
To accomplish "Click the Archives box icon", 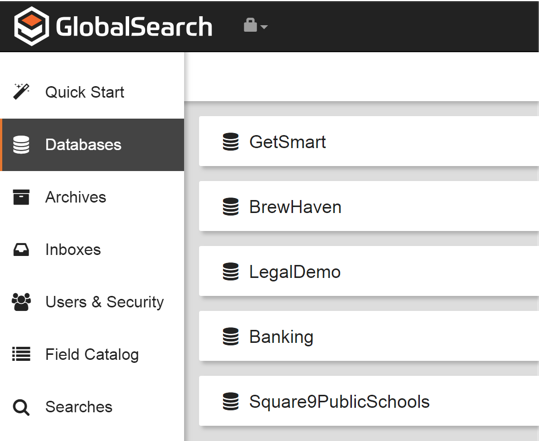I will 21,197.
